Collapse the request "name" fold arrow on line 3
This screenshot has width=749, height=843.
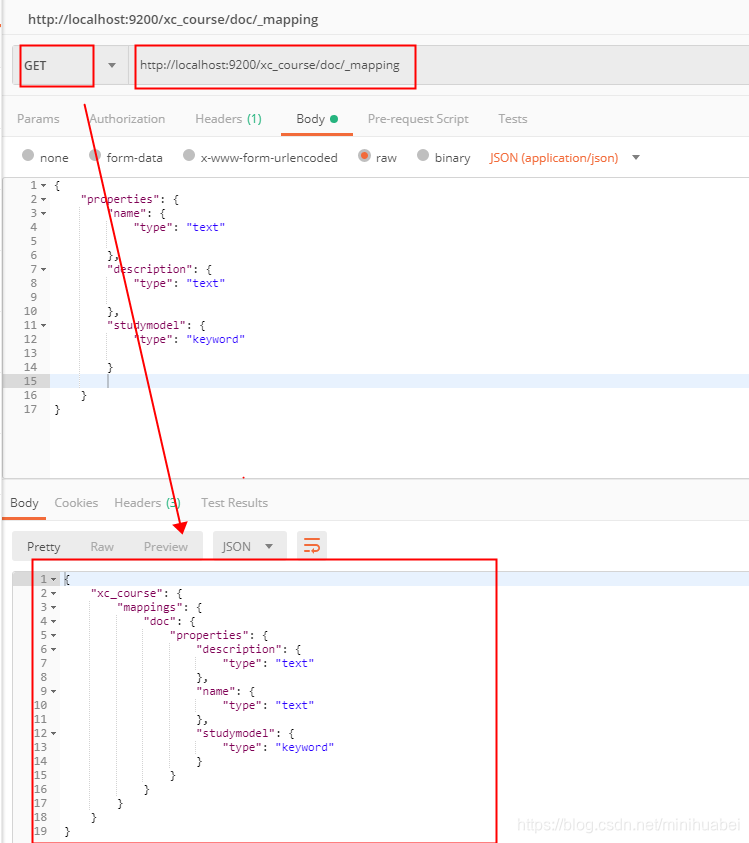point(44,213)
